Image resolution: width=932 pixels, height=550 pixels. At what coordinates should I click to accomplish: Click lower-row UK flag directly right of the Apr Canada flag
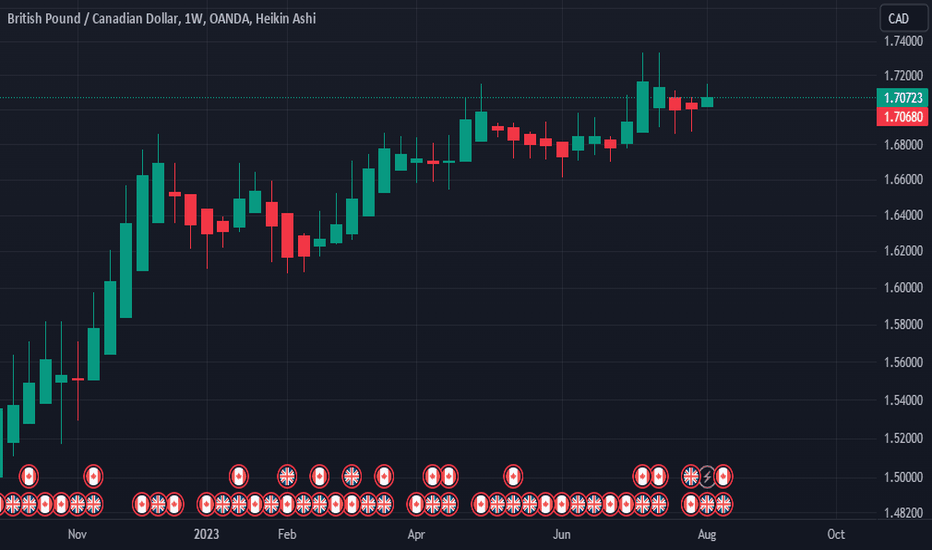click(x=432, y=504)
